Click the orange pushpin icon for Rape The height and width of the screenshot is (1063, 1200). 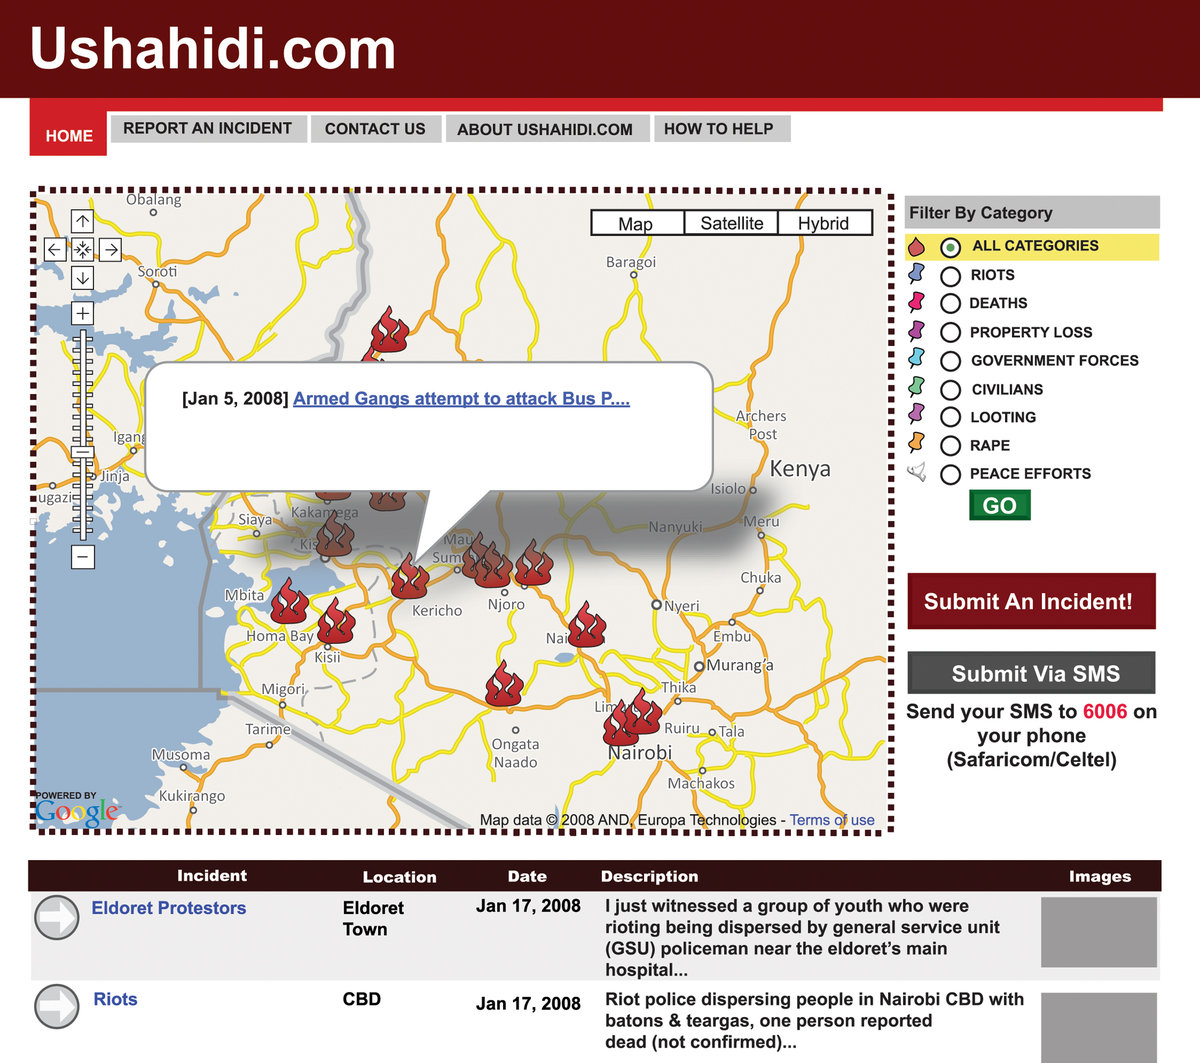coord(916,443)
